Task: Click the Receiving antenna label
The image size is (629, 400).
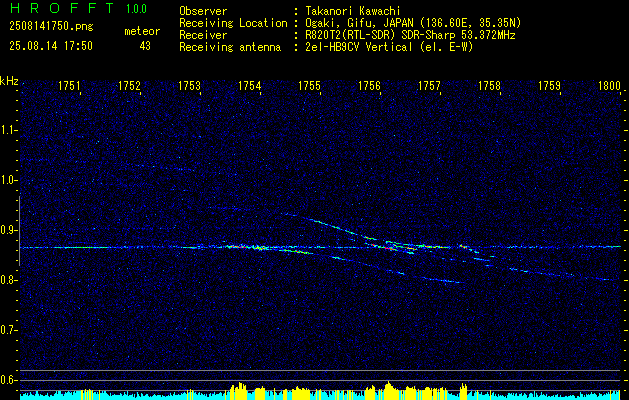Action: point(230,47)
